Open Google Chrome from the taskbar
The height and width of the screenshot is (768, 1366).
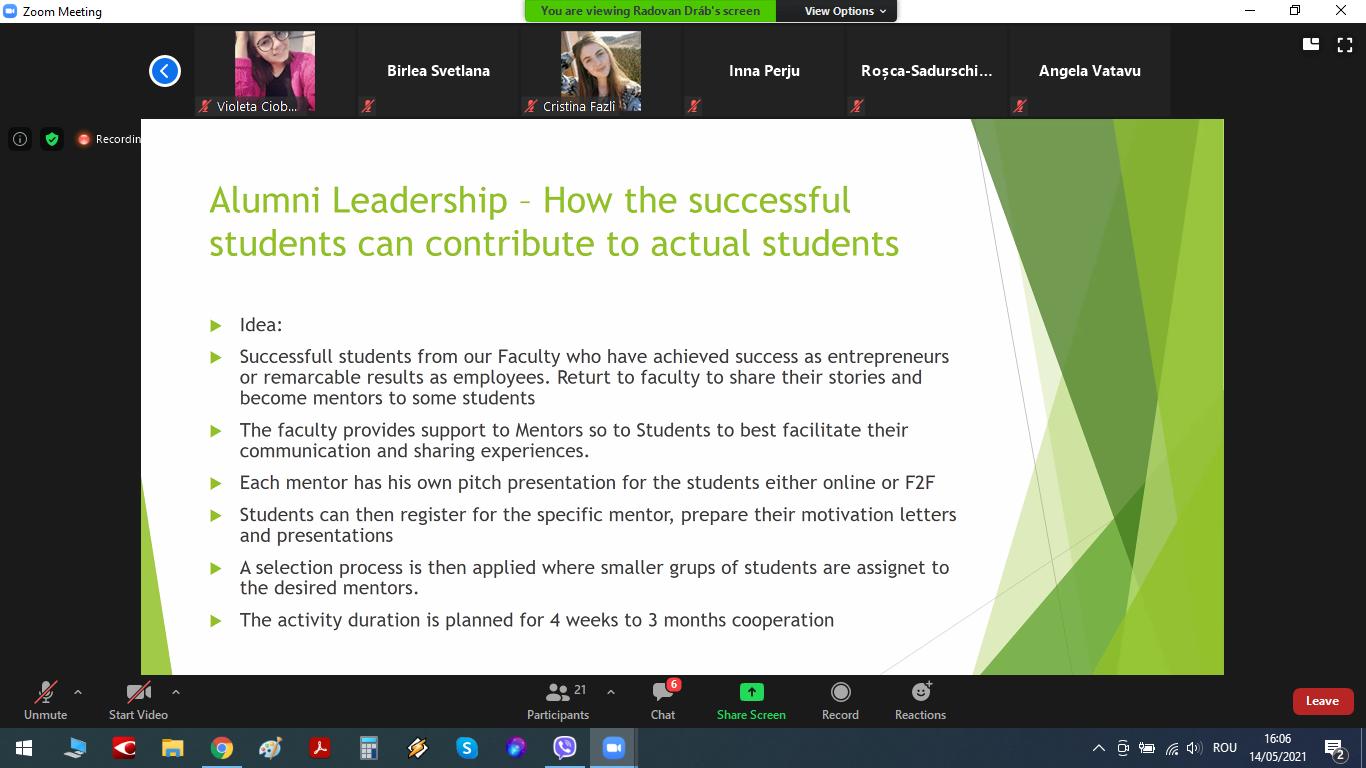coord(222,748)
